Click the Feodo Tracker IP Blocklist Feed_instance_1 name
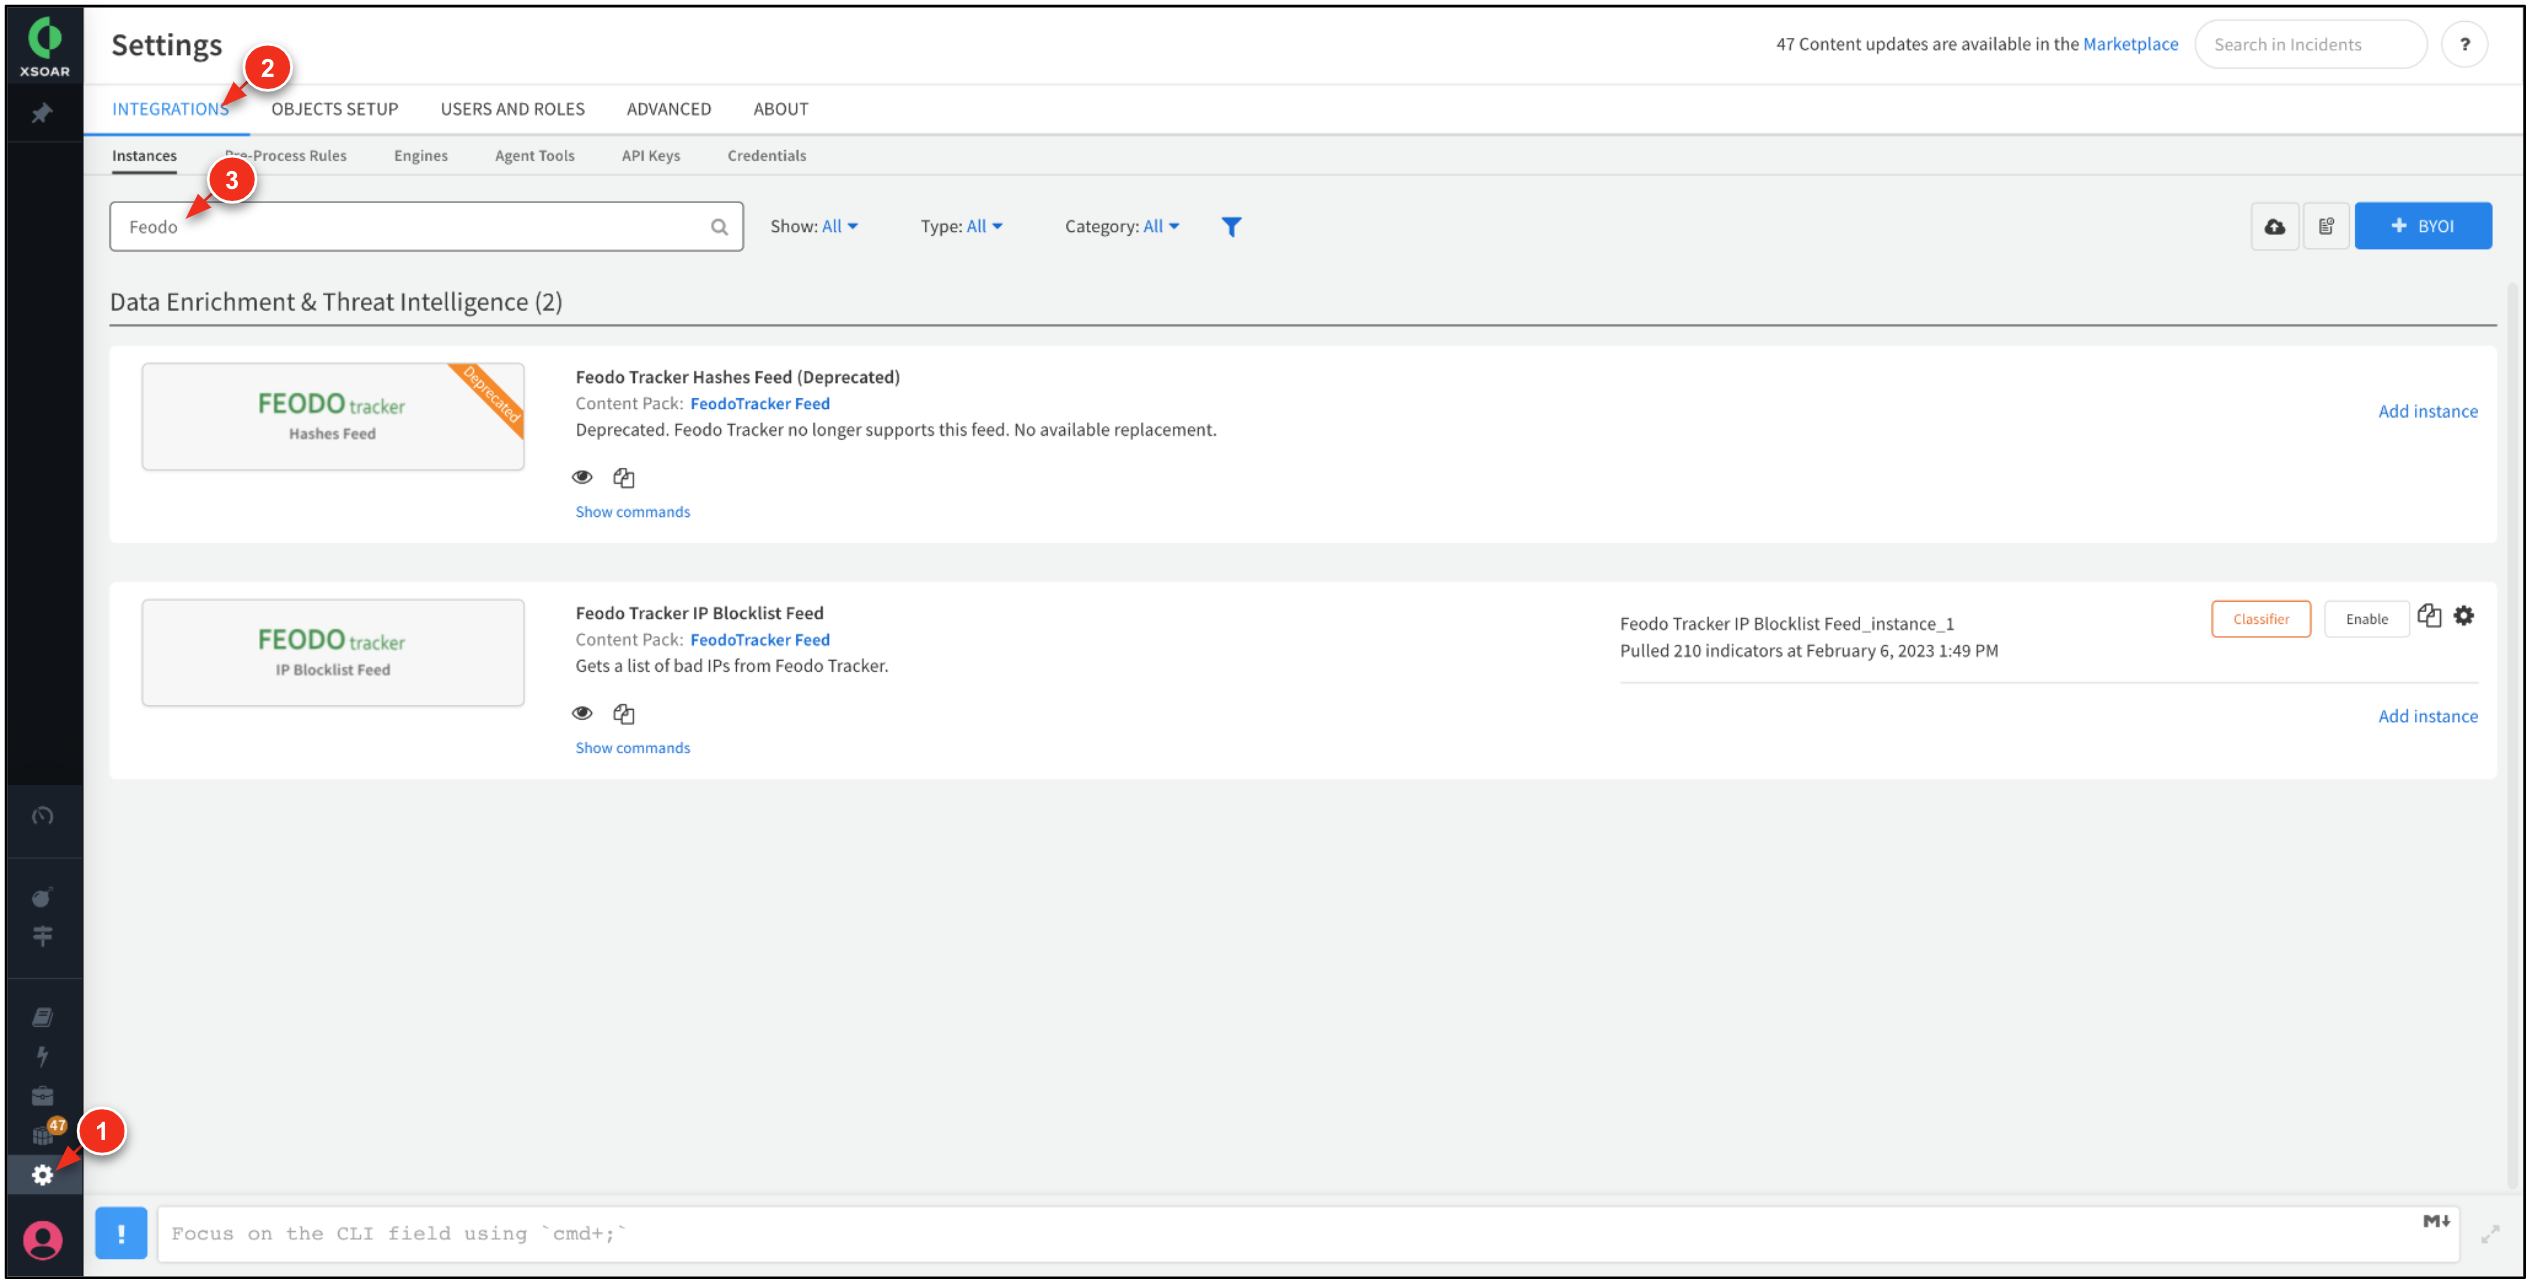2530x1284 pixels. 1787,623
